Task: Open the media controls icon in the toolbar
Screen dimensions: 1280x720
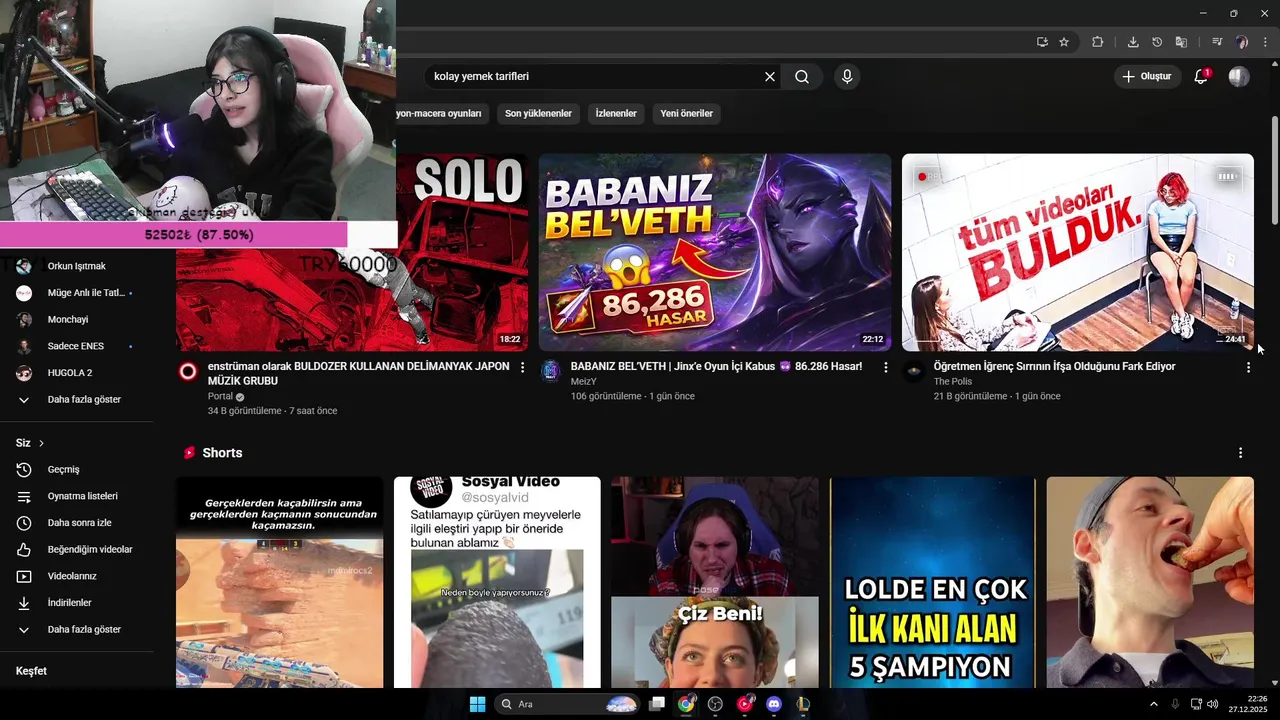Action: pyautogui.click(x=1217, y=42)
